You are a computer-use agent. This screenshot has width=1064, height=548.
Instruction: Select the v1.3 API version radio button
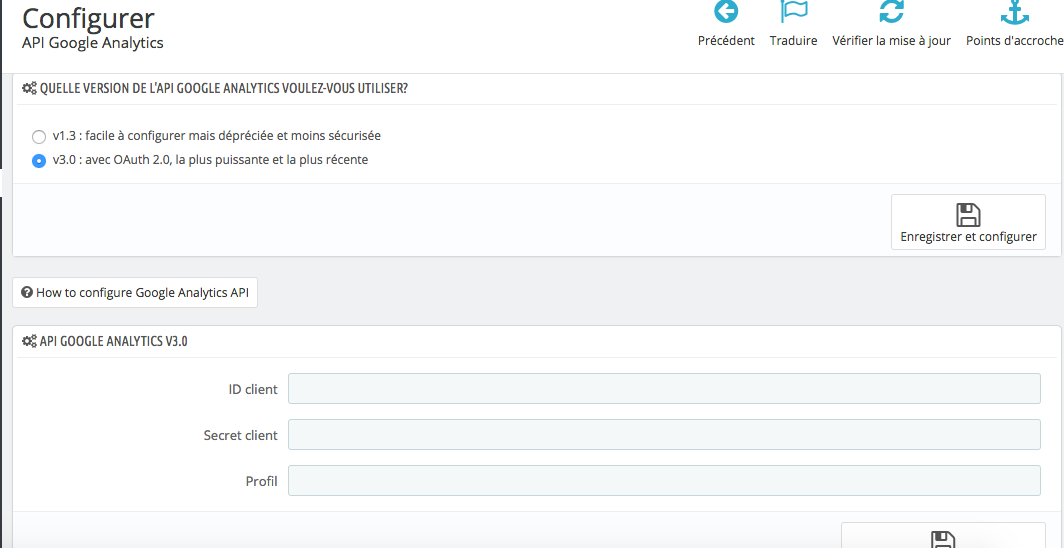click(39, 136)
